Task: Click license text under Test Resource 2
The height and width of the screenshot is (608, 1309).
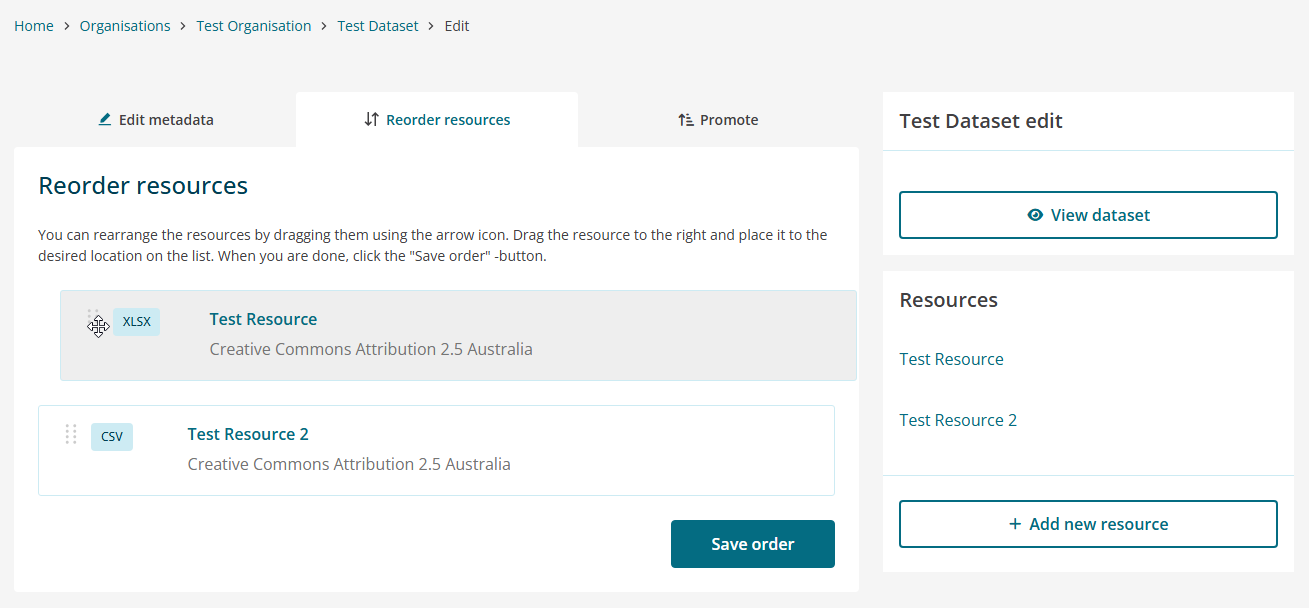Action: (349, 465)
